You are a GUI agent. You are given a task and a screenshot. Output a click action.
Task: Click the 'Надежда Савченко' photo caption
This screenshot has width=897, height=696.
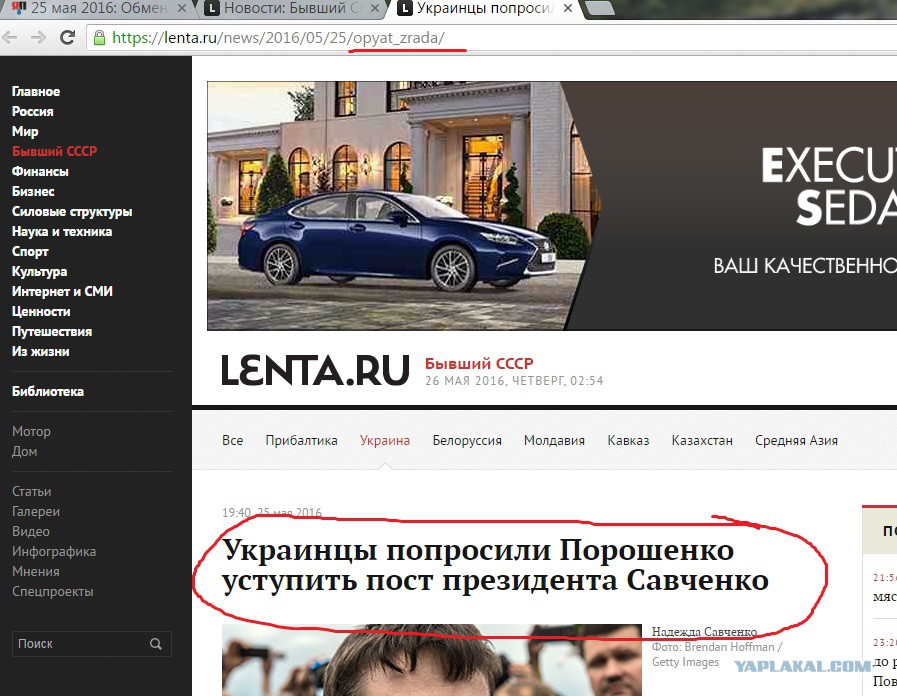(x=704, y=632)
